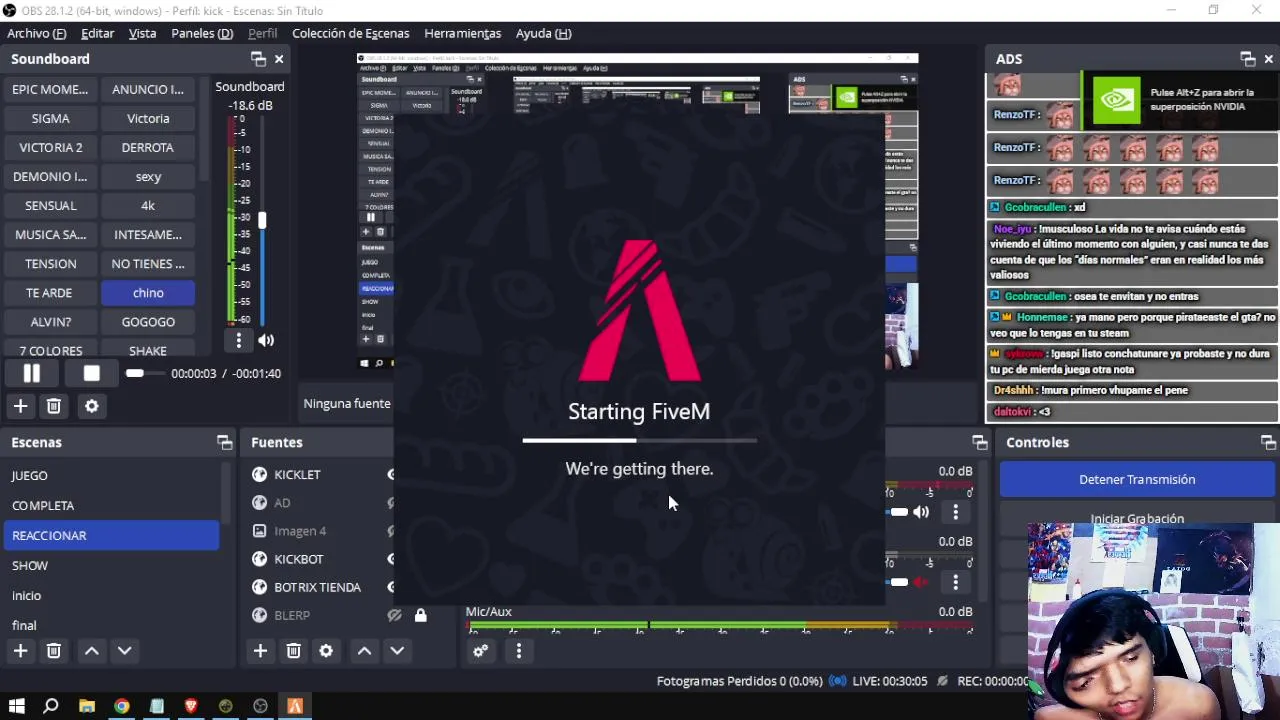This screenshot has width=1280, height=720.
Task: Remove the selected source
Action: coord(293,651)
